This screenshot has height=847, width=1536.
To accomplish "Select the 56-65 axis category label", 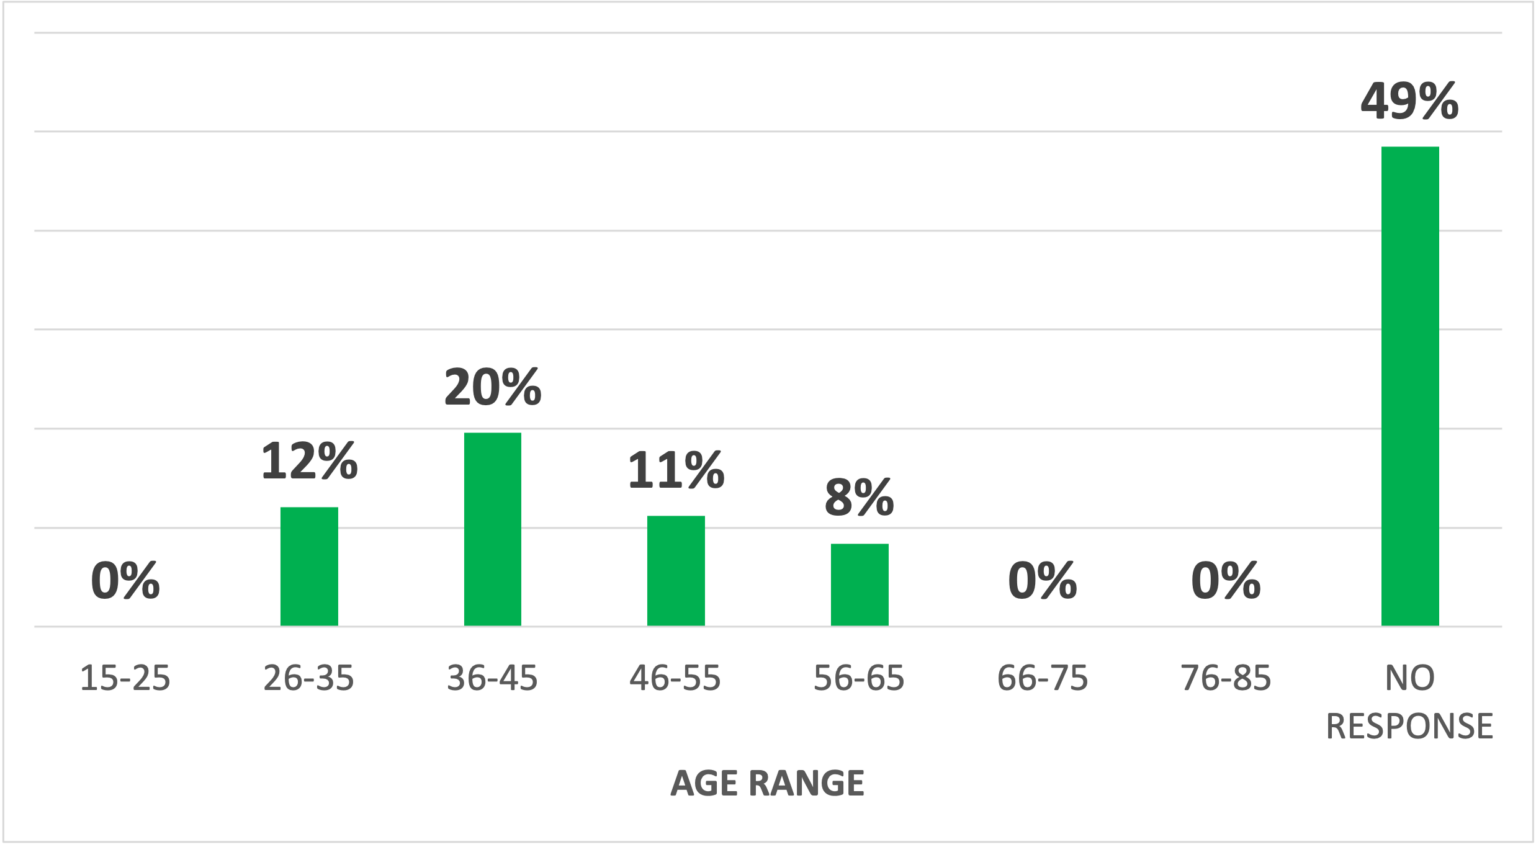I will tap(859, 679).
